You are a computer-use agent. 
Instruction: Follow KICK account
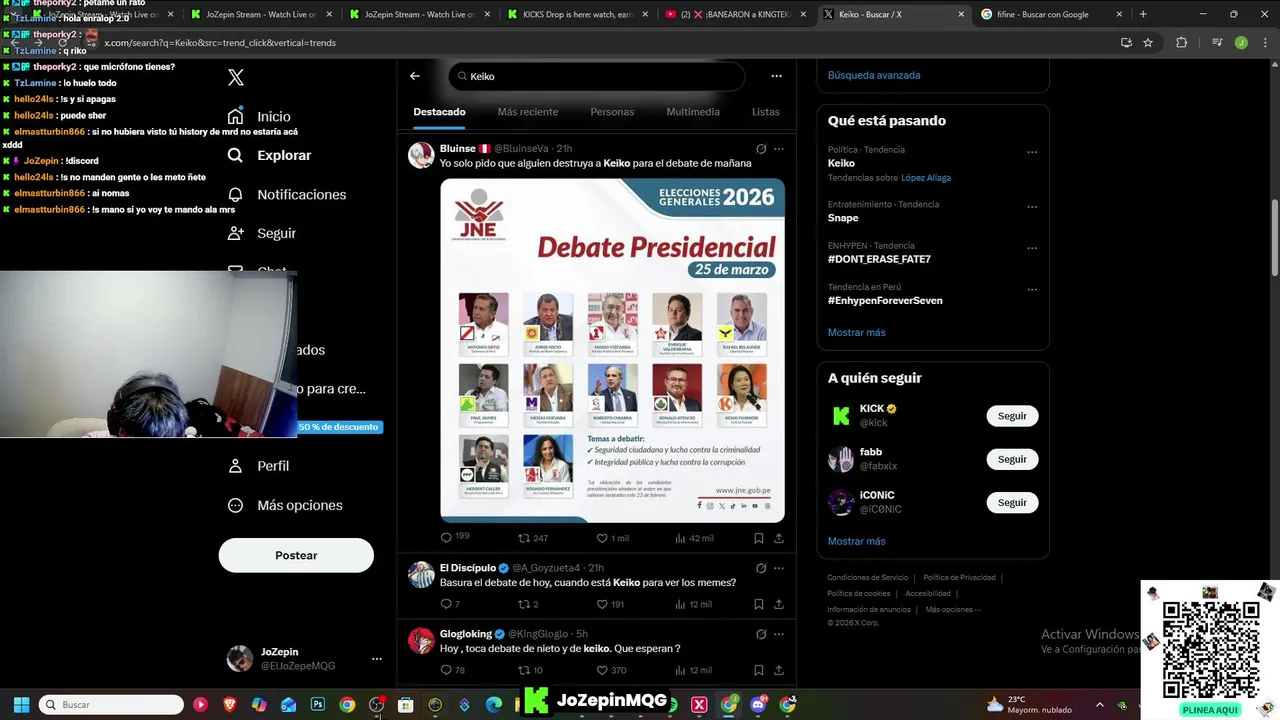coord(1012,416)
